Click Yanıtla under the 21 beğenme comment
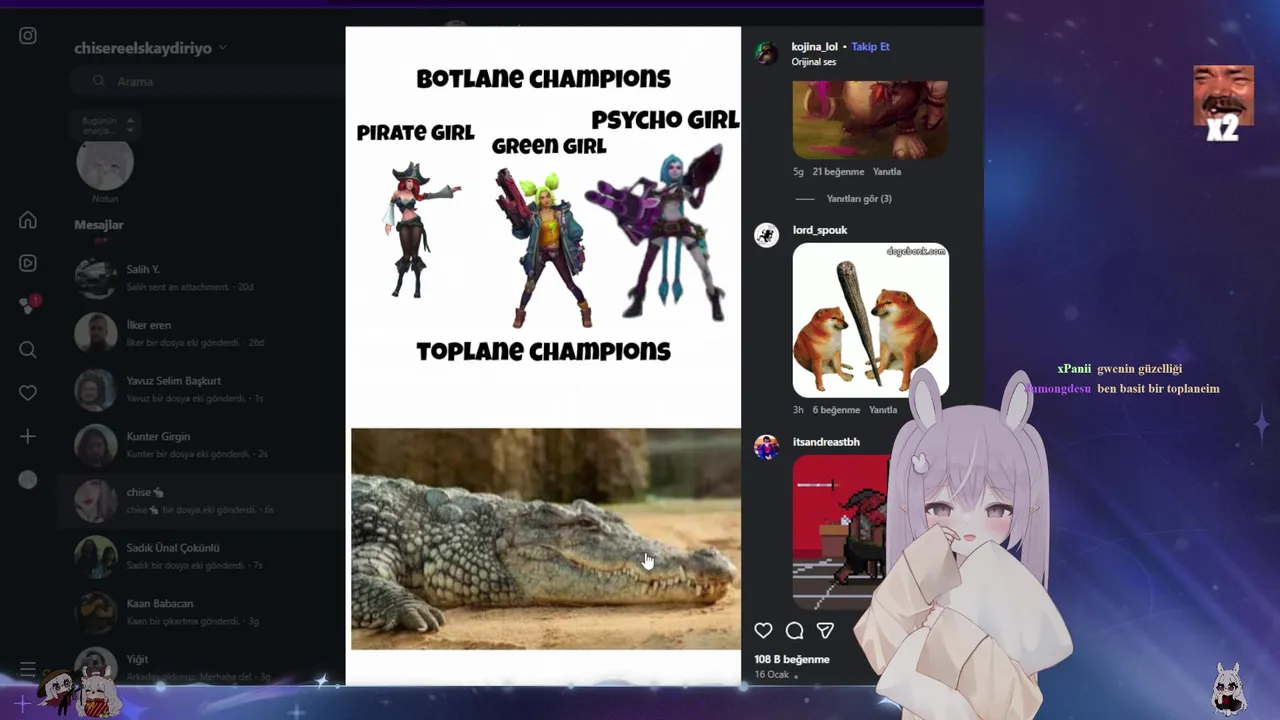1280x720 pixels. 887,172
